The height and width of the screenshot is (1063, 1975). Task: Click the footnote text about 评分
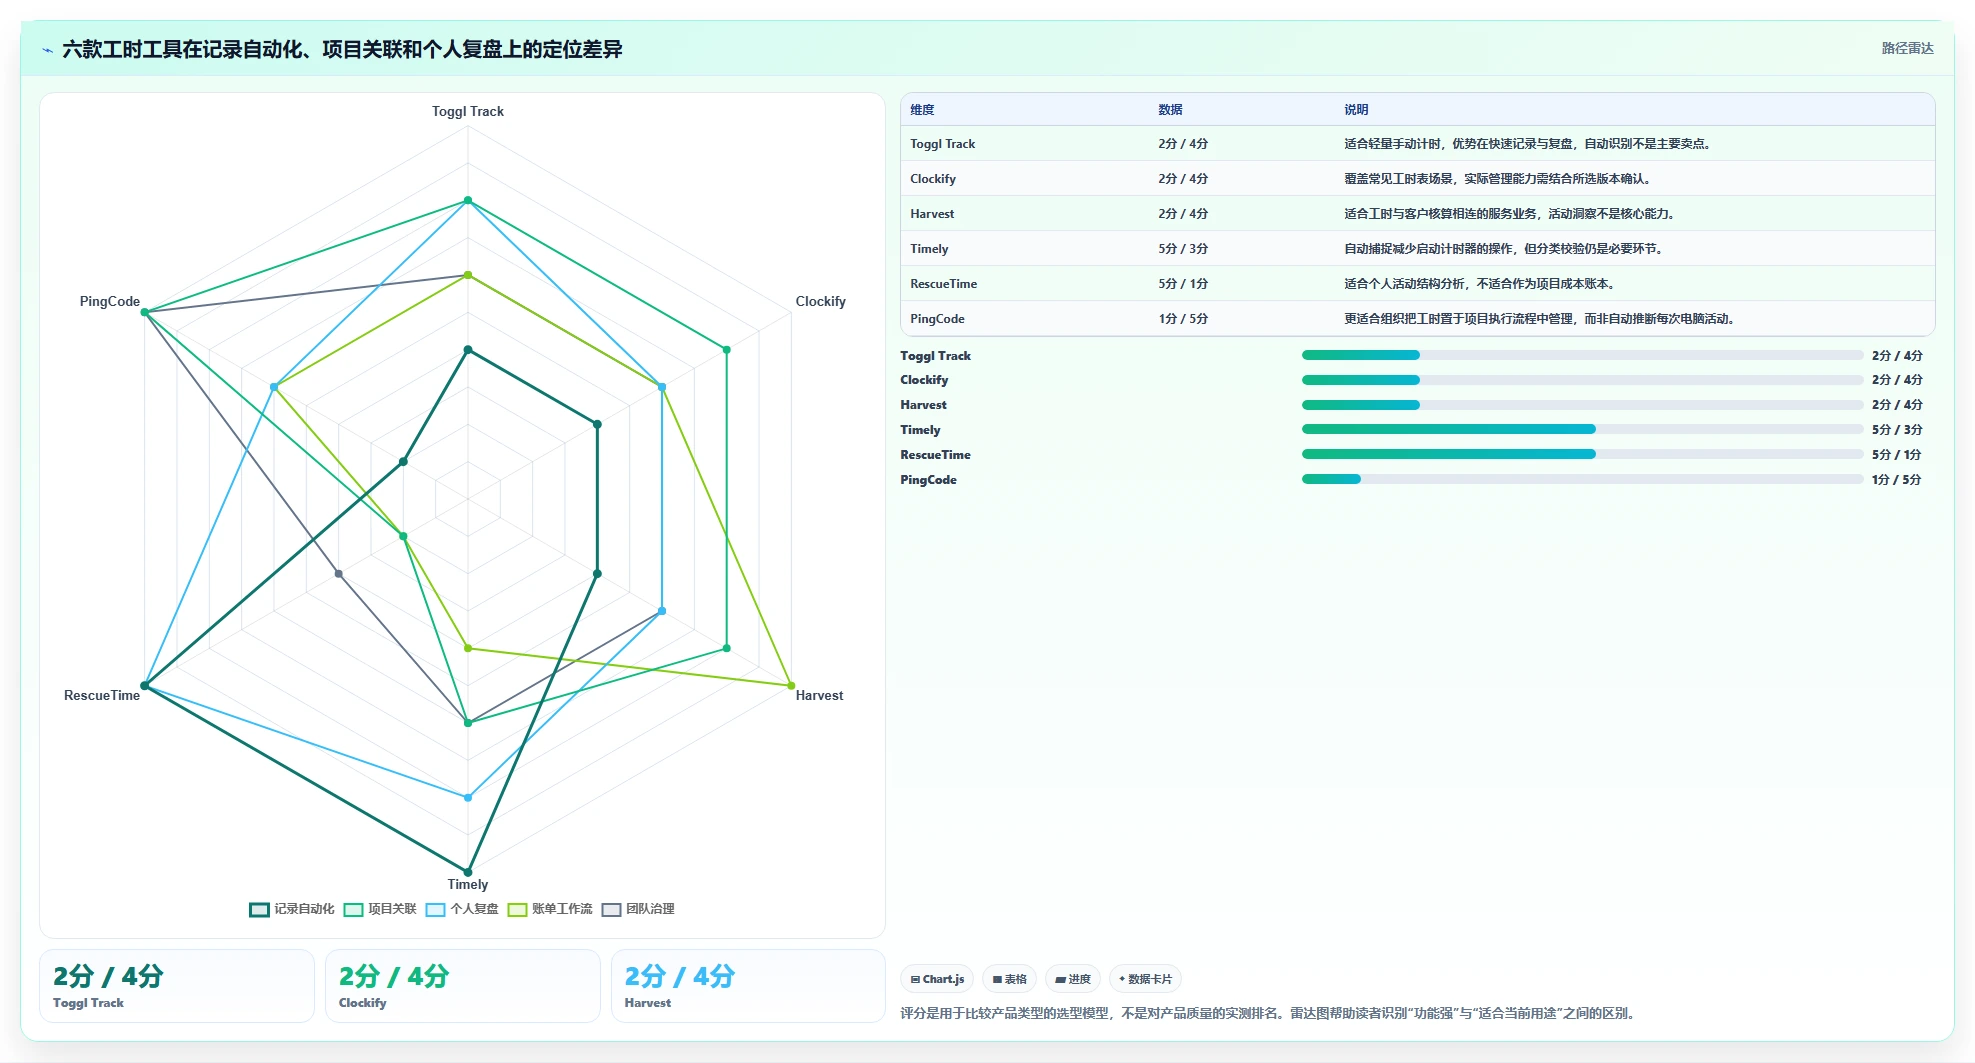(1270, 1013)
